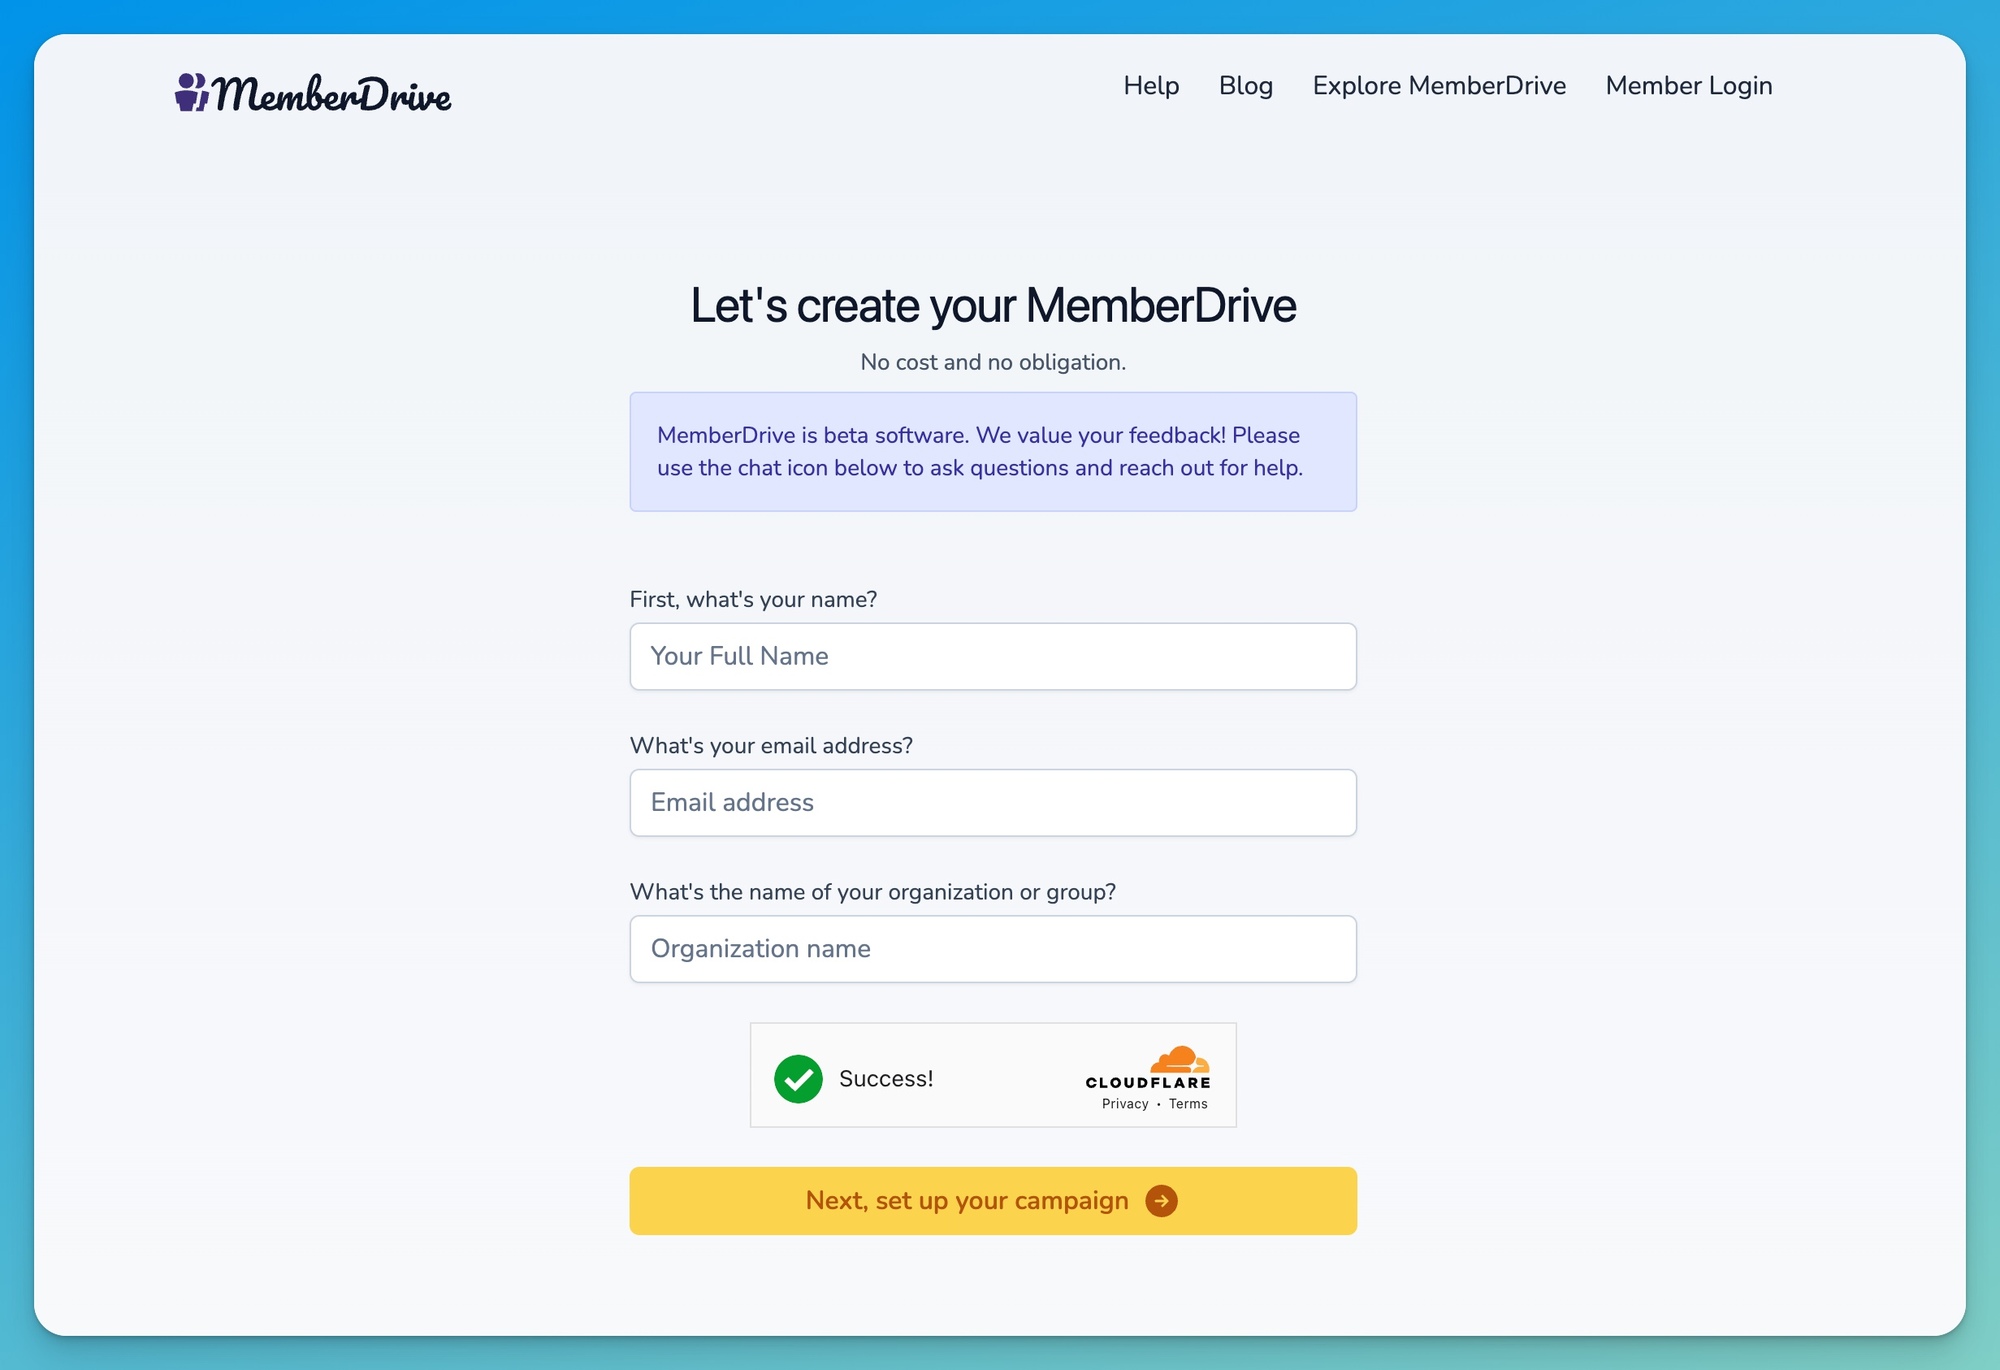Screen dimensions: 2000x1370
Task: Click into the Email address field
Action: pos(993,802)
